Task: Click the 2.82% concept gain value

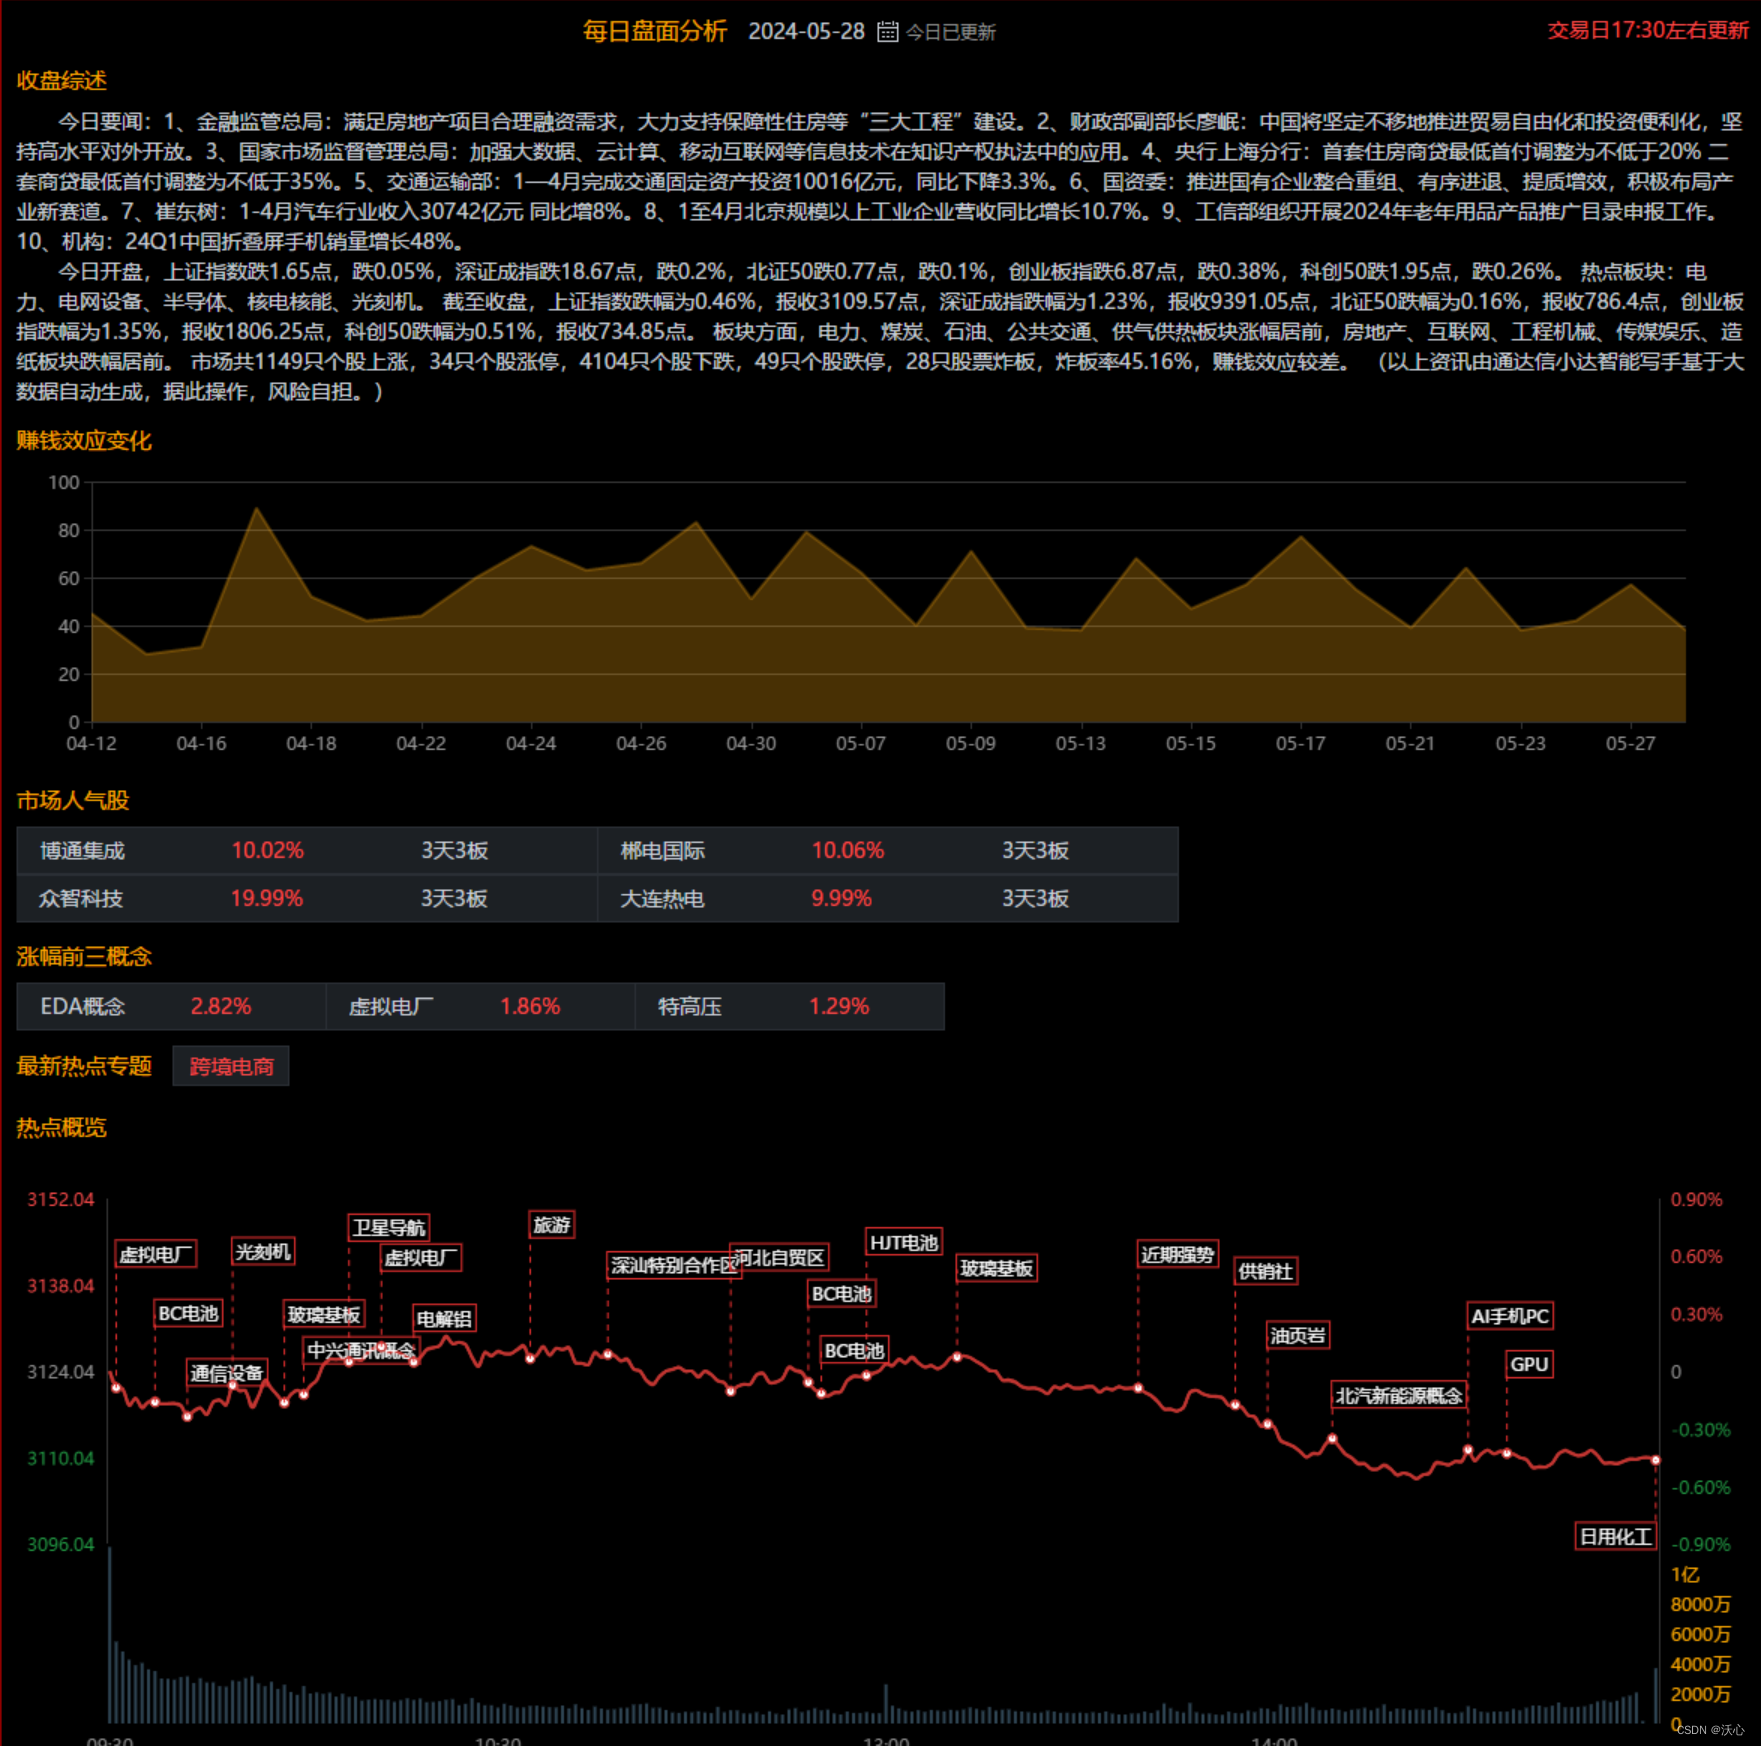Action: point(221,1007)
